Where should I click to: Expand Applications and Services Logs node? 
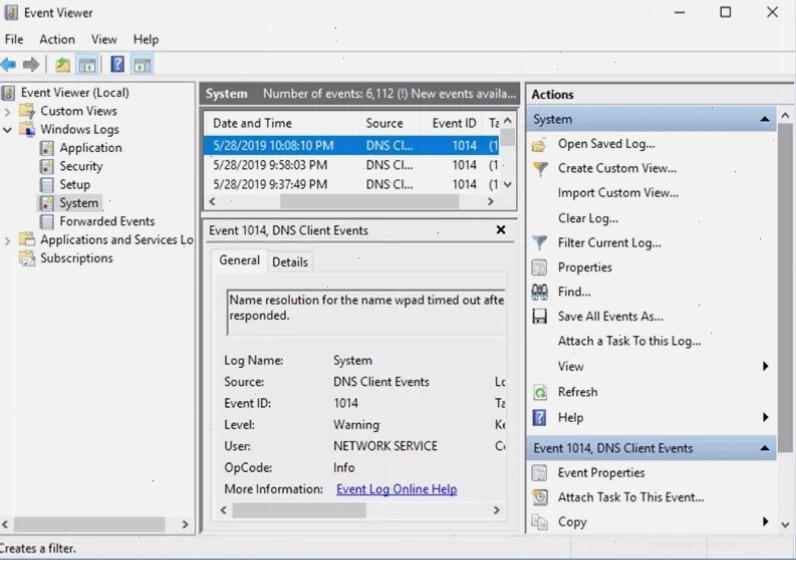[7, 240]
